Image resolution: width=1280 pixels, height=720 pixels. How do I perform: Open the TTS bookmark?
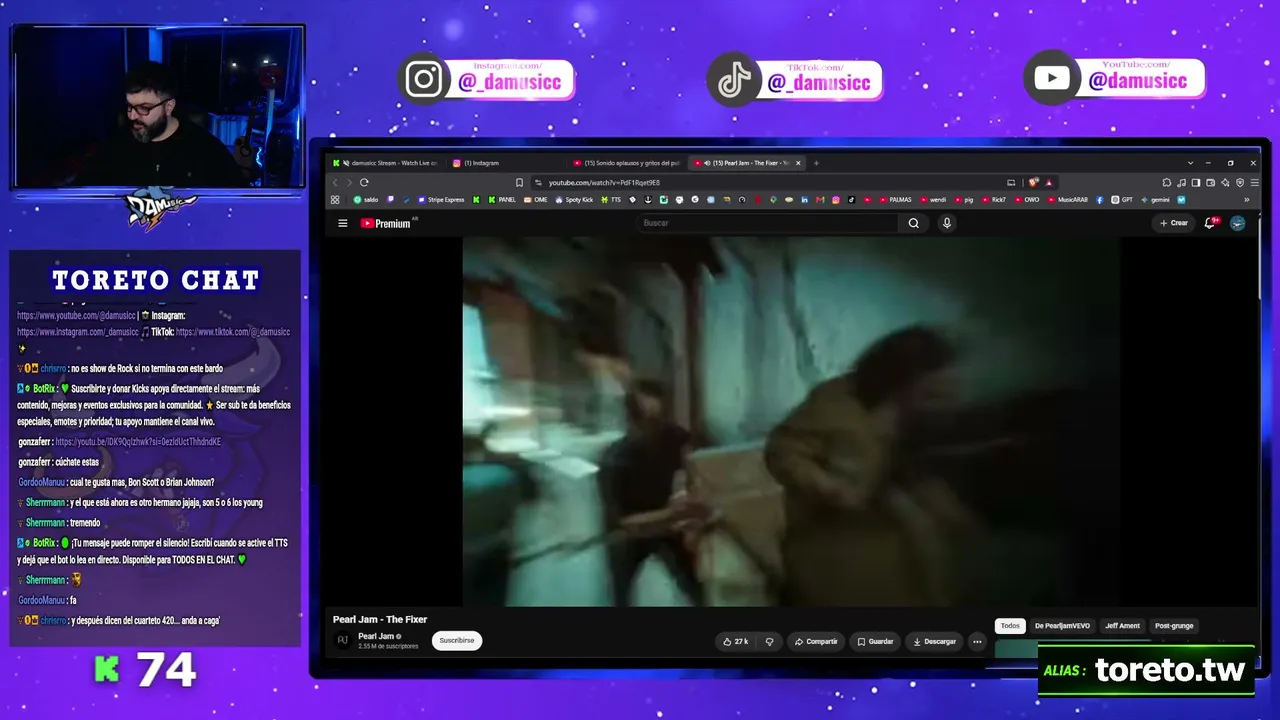[x=610, y=200]
